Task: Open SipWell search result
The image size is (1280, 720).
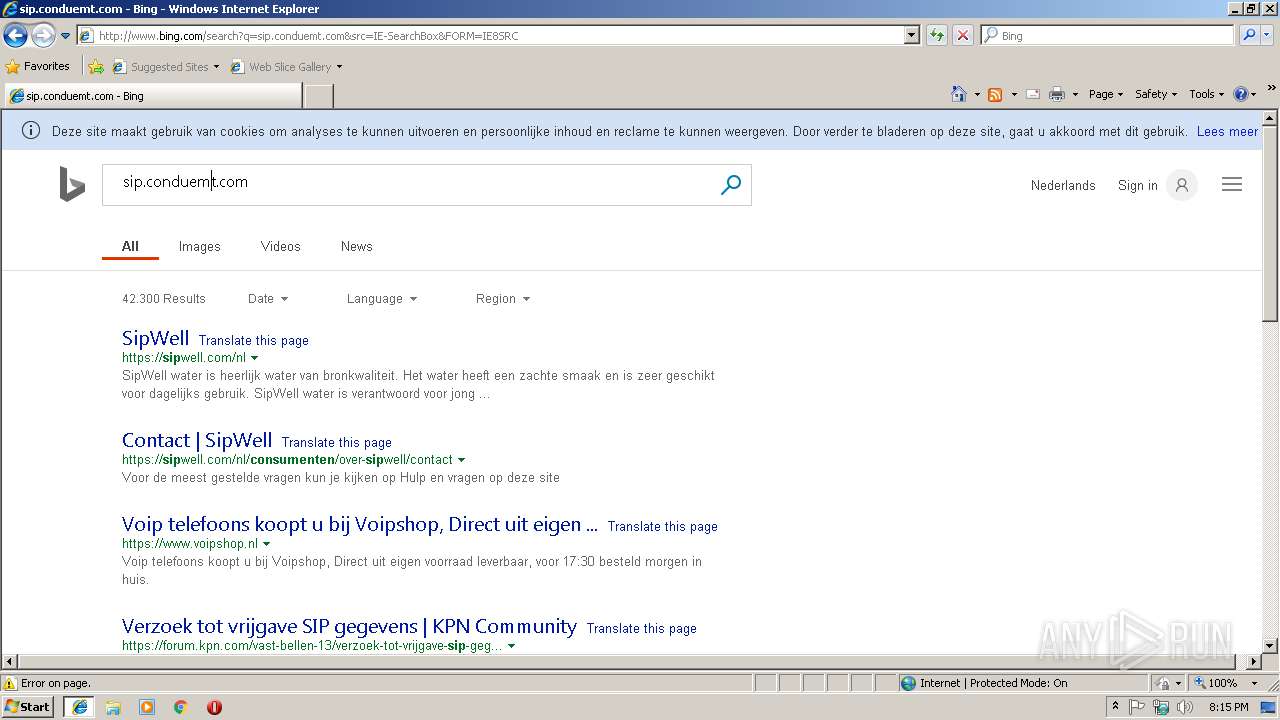Action: (155, 338)
